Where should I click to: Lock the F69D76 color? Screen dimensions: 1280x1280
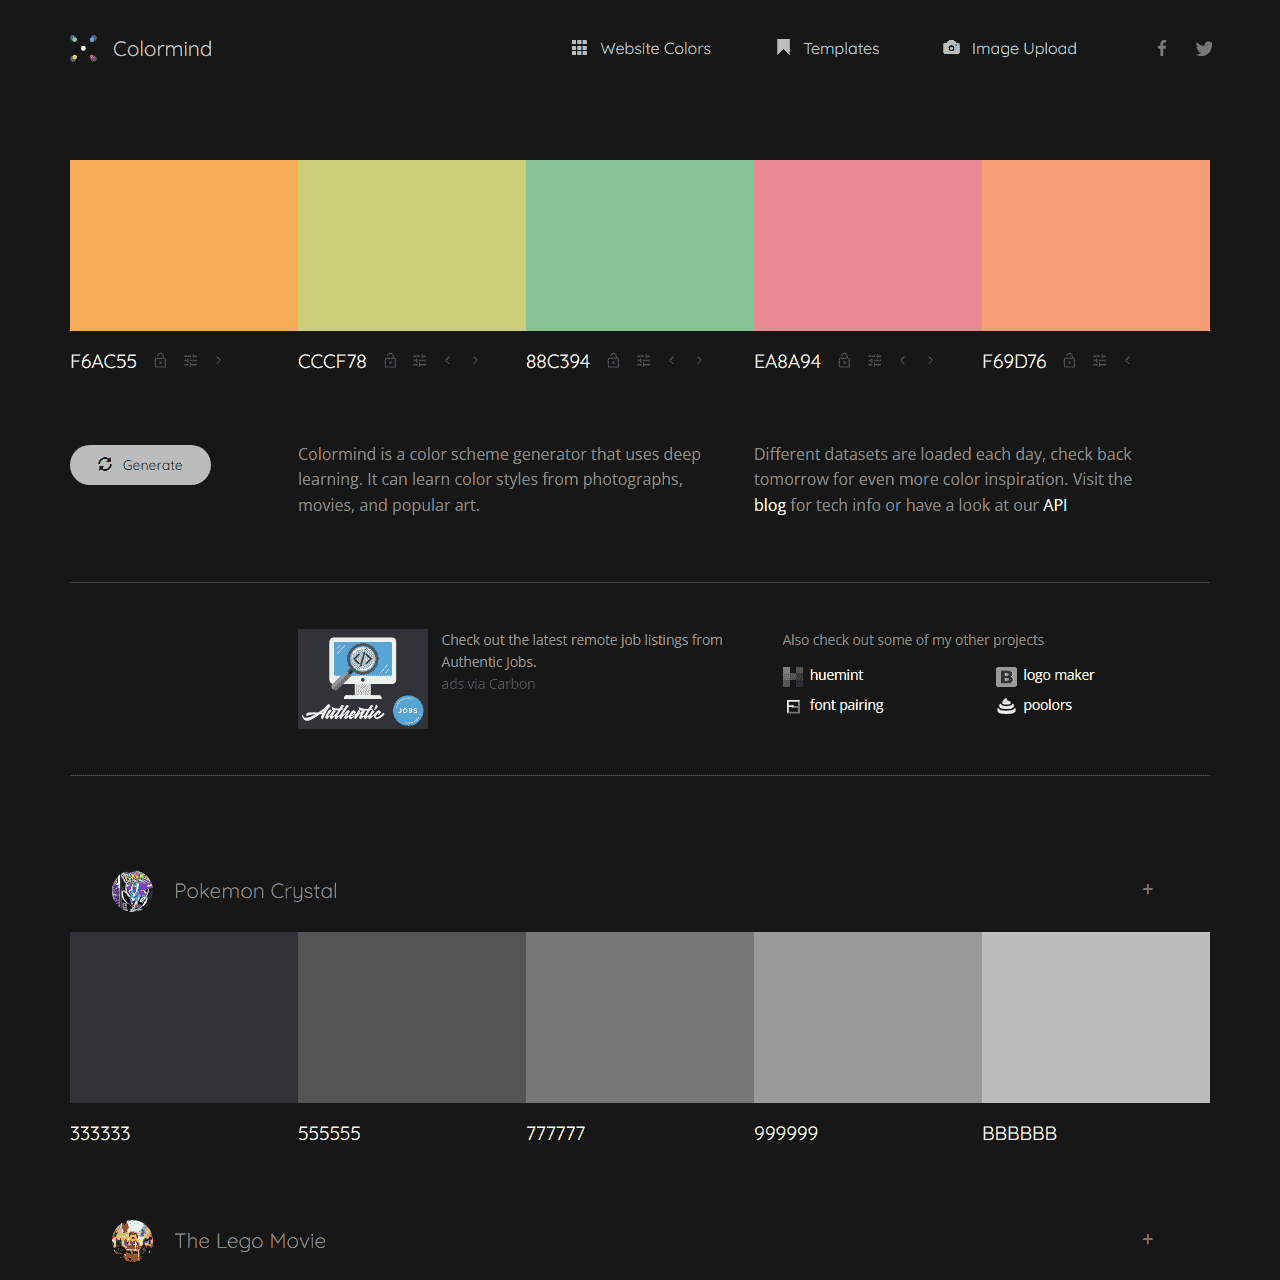[x=1068, y=360]
